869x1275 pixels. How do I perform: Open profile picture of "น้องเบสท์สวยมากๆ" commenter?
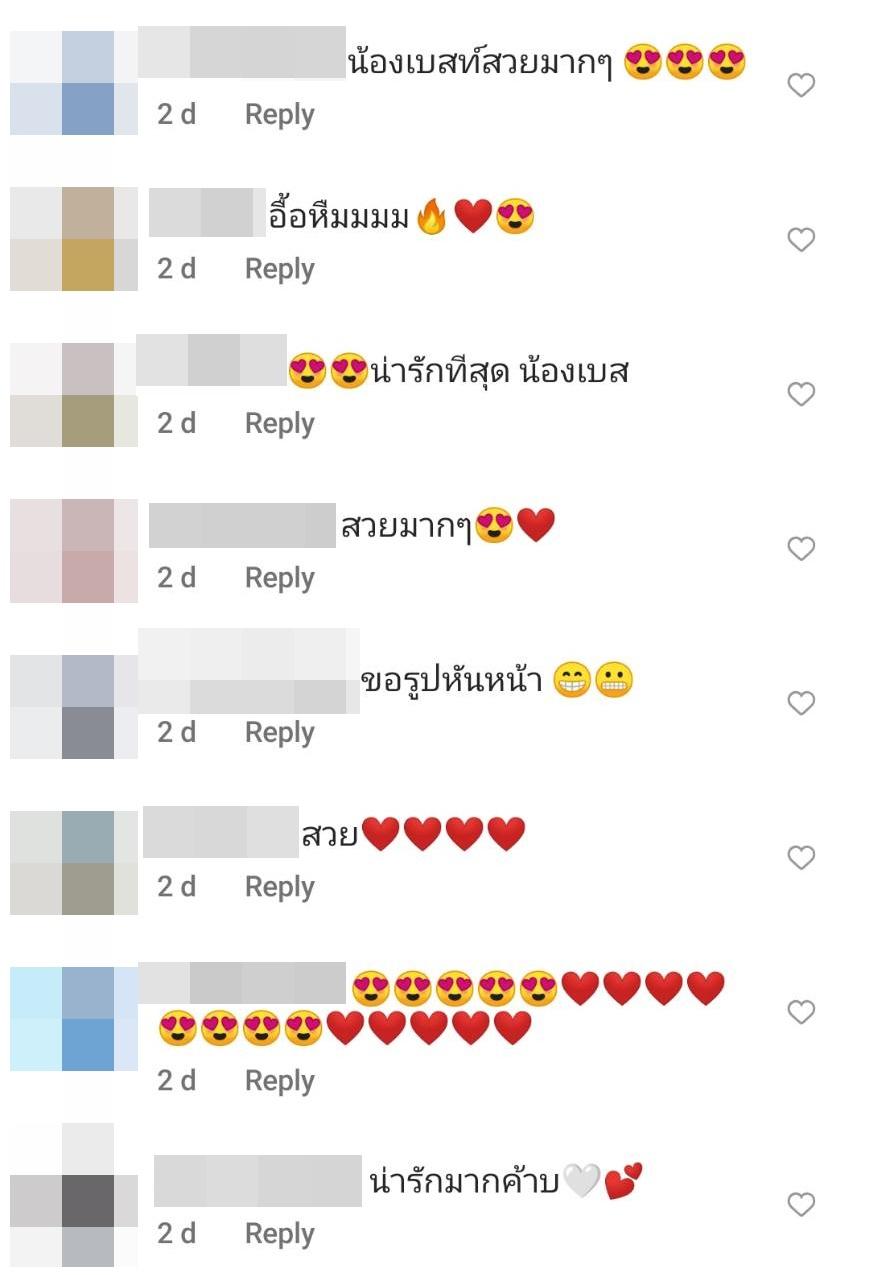tap(74, 83)
